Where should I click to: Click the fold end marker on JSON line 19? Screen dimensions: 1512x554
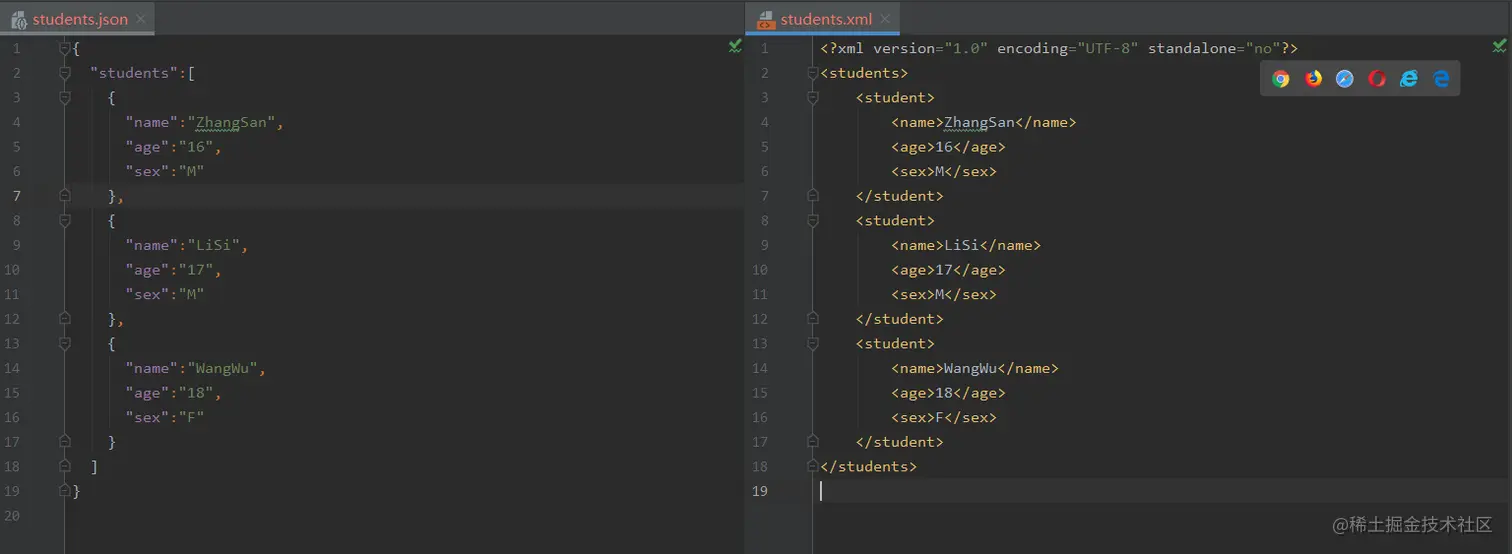pos(65,491)
